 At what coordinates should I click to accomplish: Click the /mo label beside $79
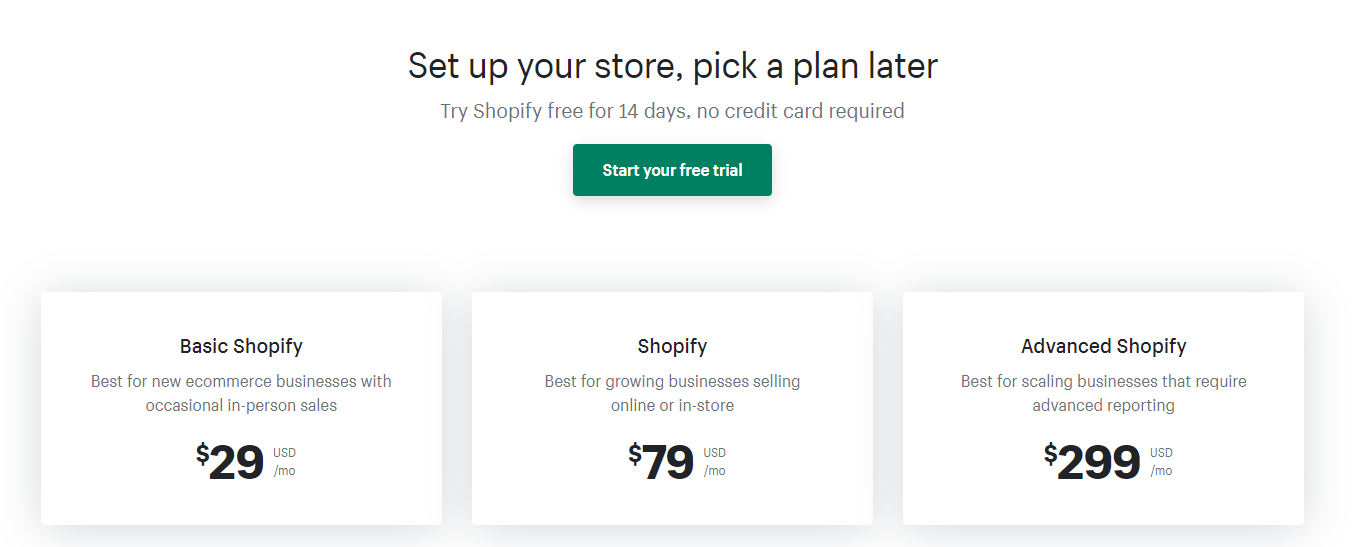714,471
